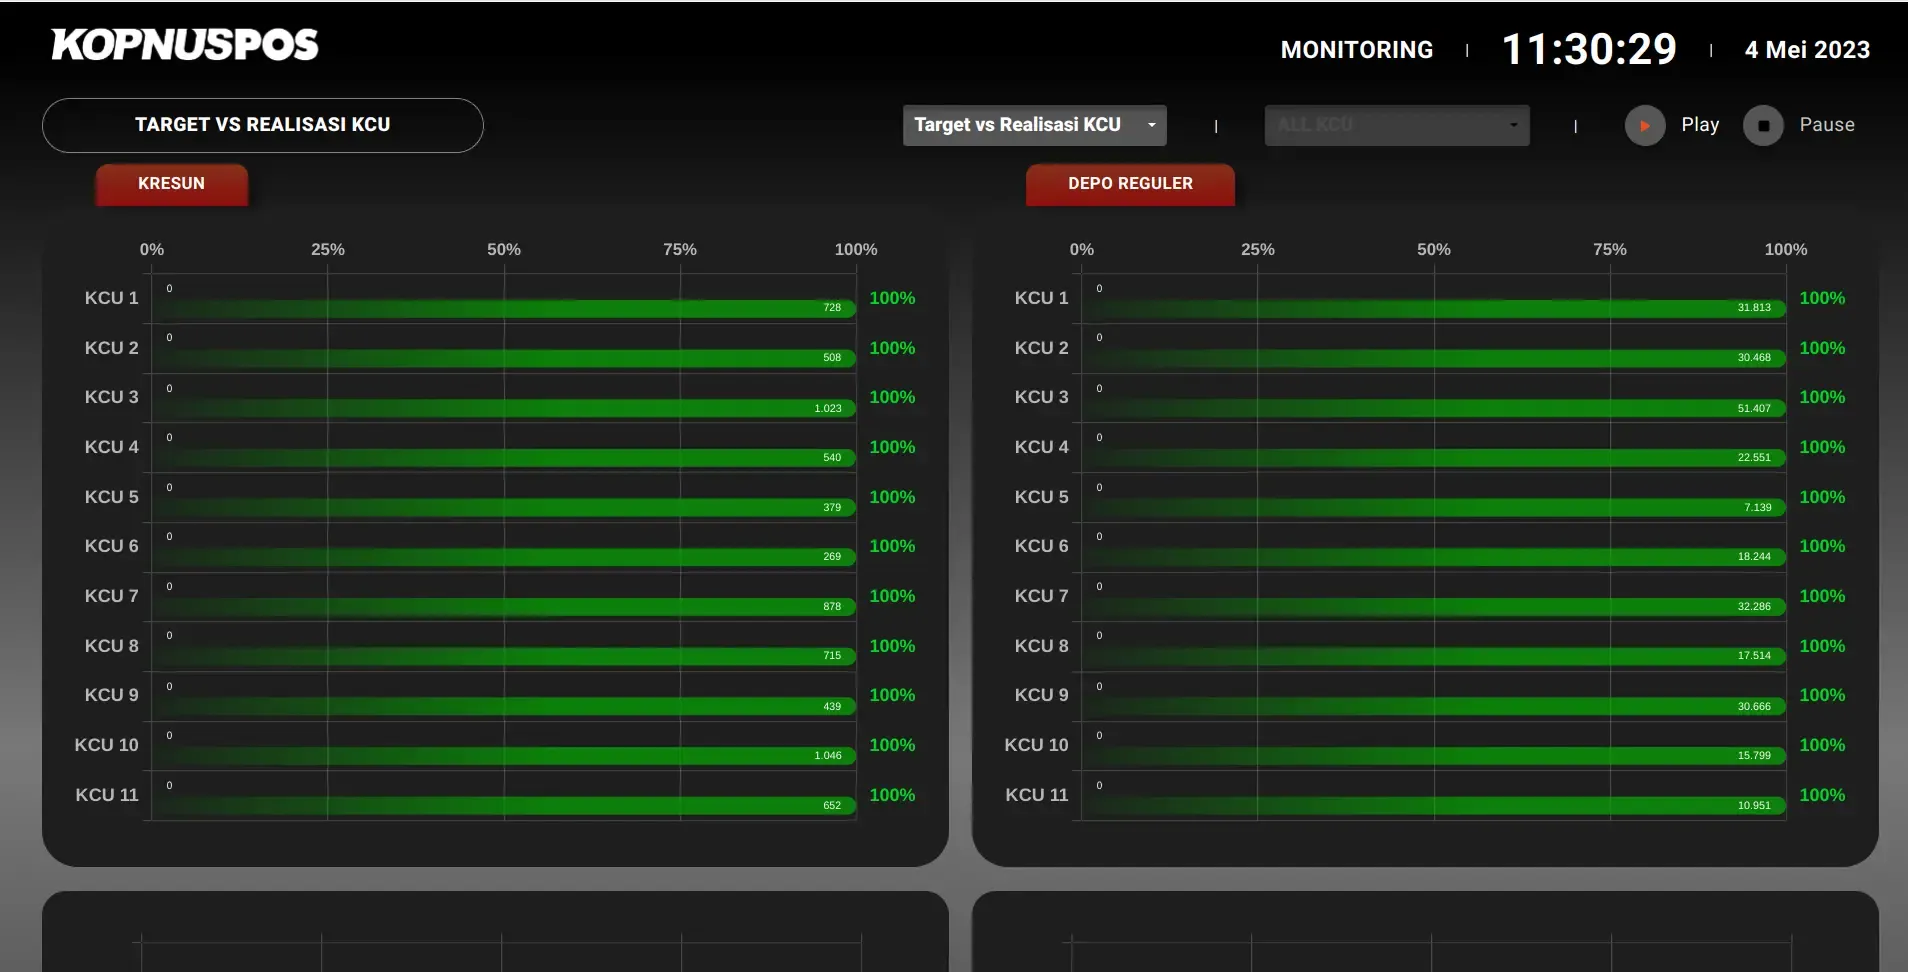Click 100% result beside KRESUN KCU 8

(892, 646)
